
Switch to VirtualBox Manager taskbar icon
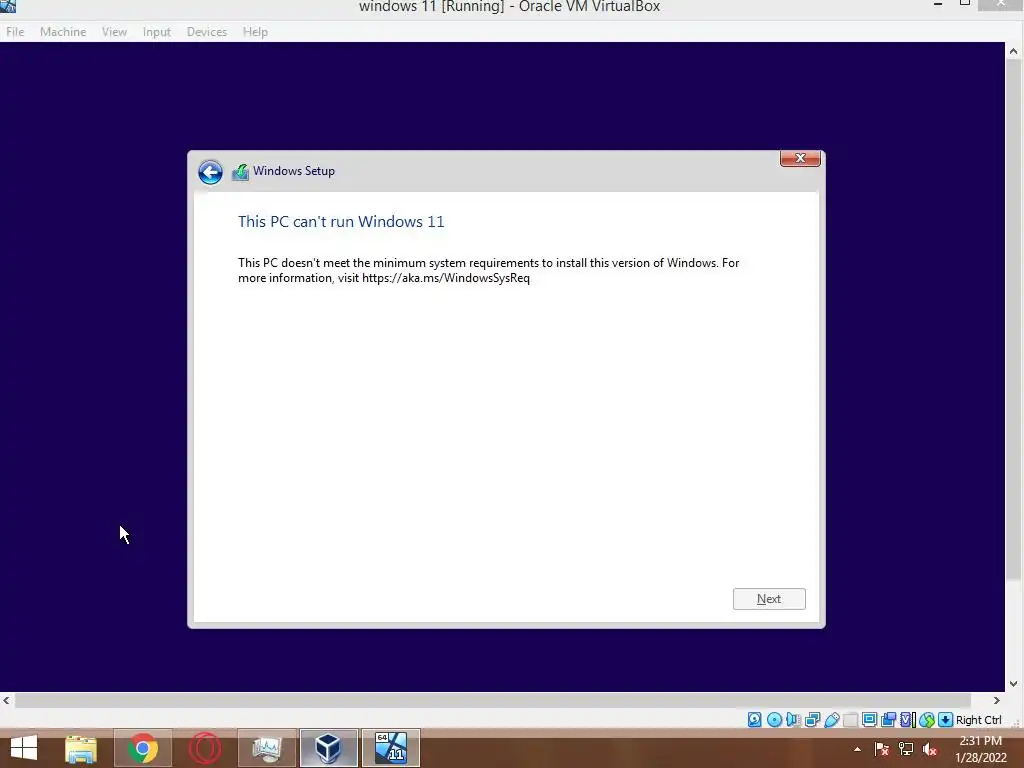[x=328, y=748]
